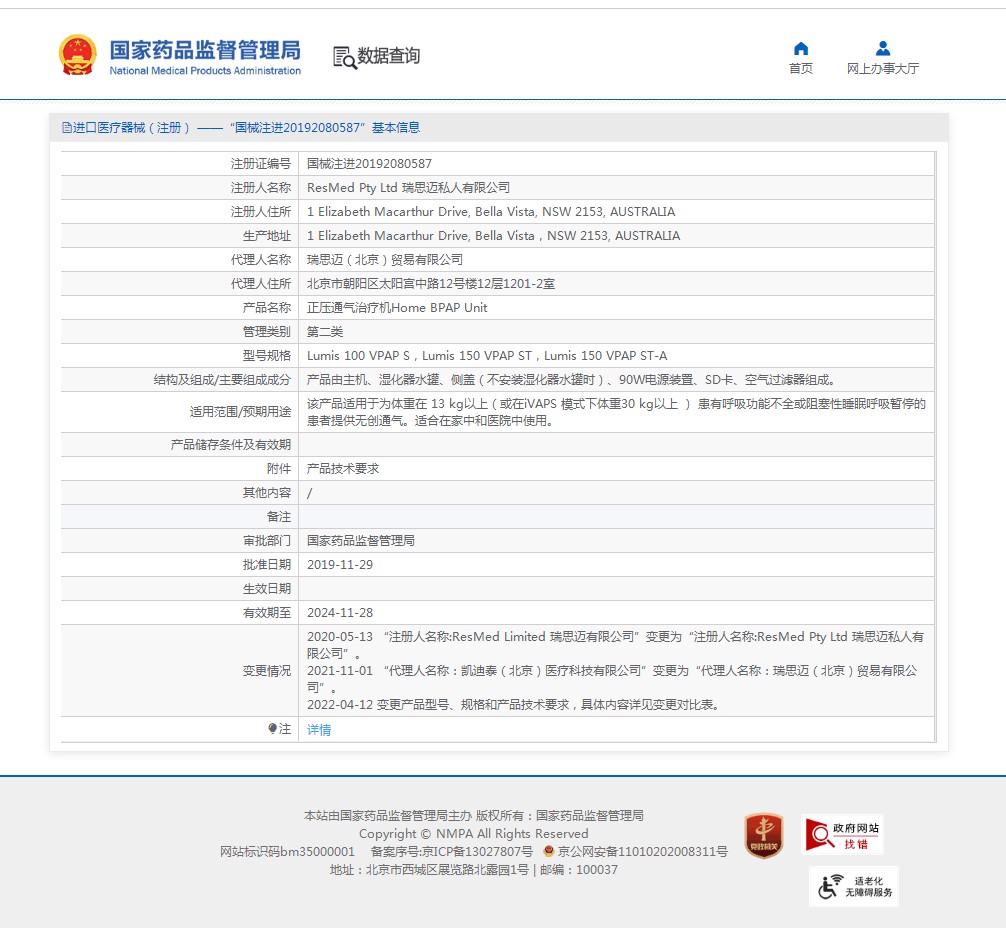Click Copyright © NMPA All Rights Reserved
Image resolution: width=1006 pixels, height=928 pixels.
(x=473, y=833)
